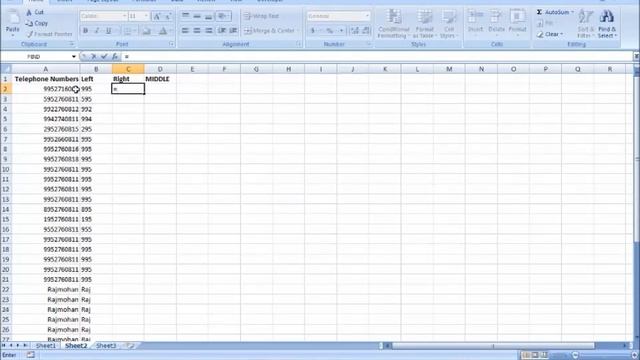Click the Middle Align icon
The height and width of the screenshot is (360, 640).
(197, 16)
